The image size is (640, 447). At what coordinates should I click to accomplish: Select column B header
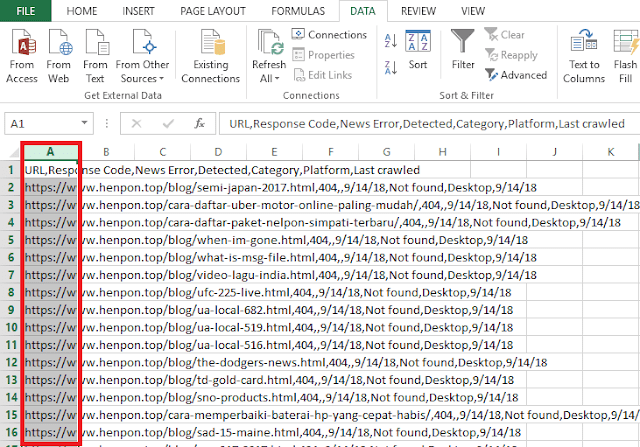pyautogui.click(x=106, y=152)
